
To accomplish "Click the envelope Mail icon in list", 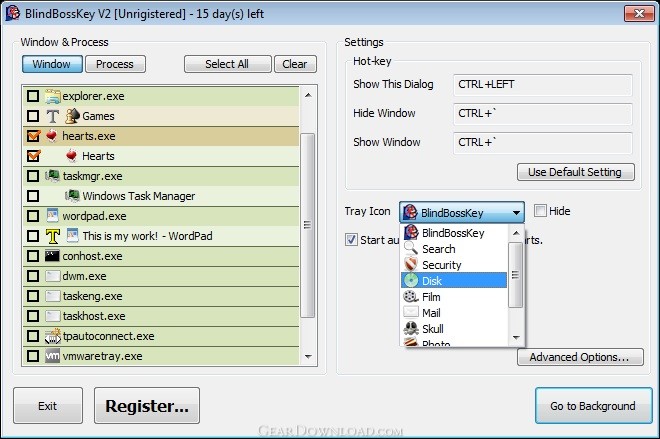I will (x=411, y=312).
